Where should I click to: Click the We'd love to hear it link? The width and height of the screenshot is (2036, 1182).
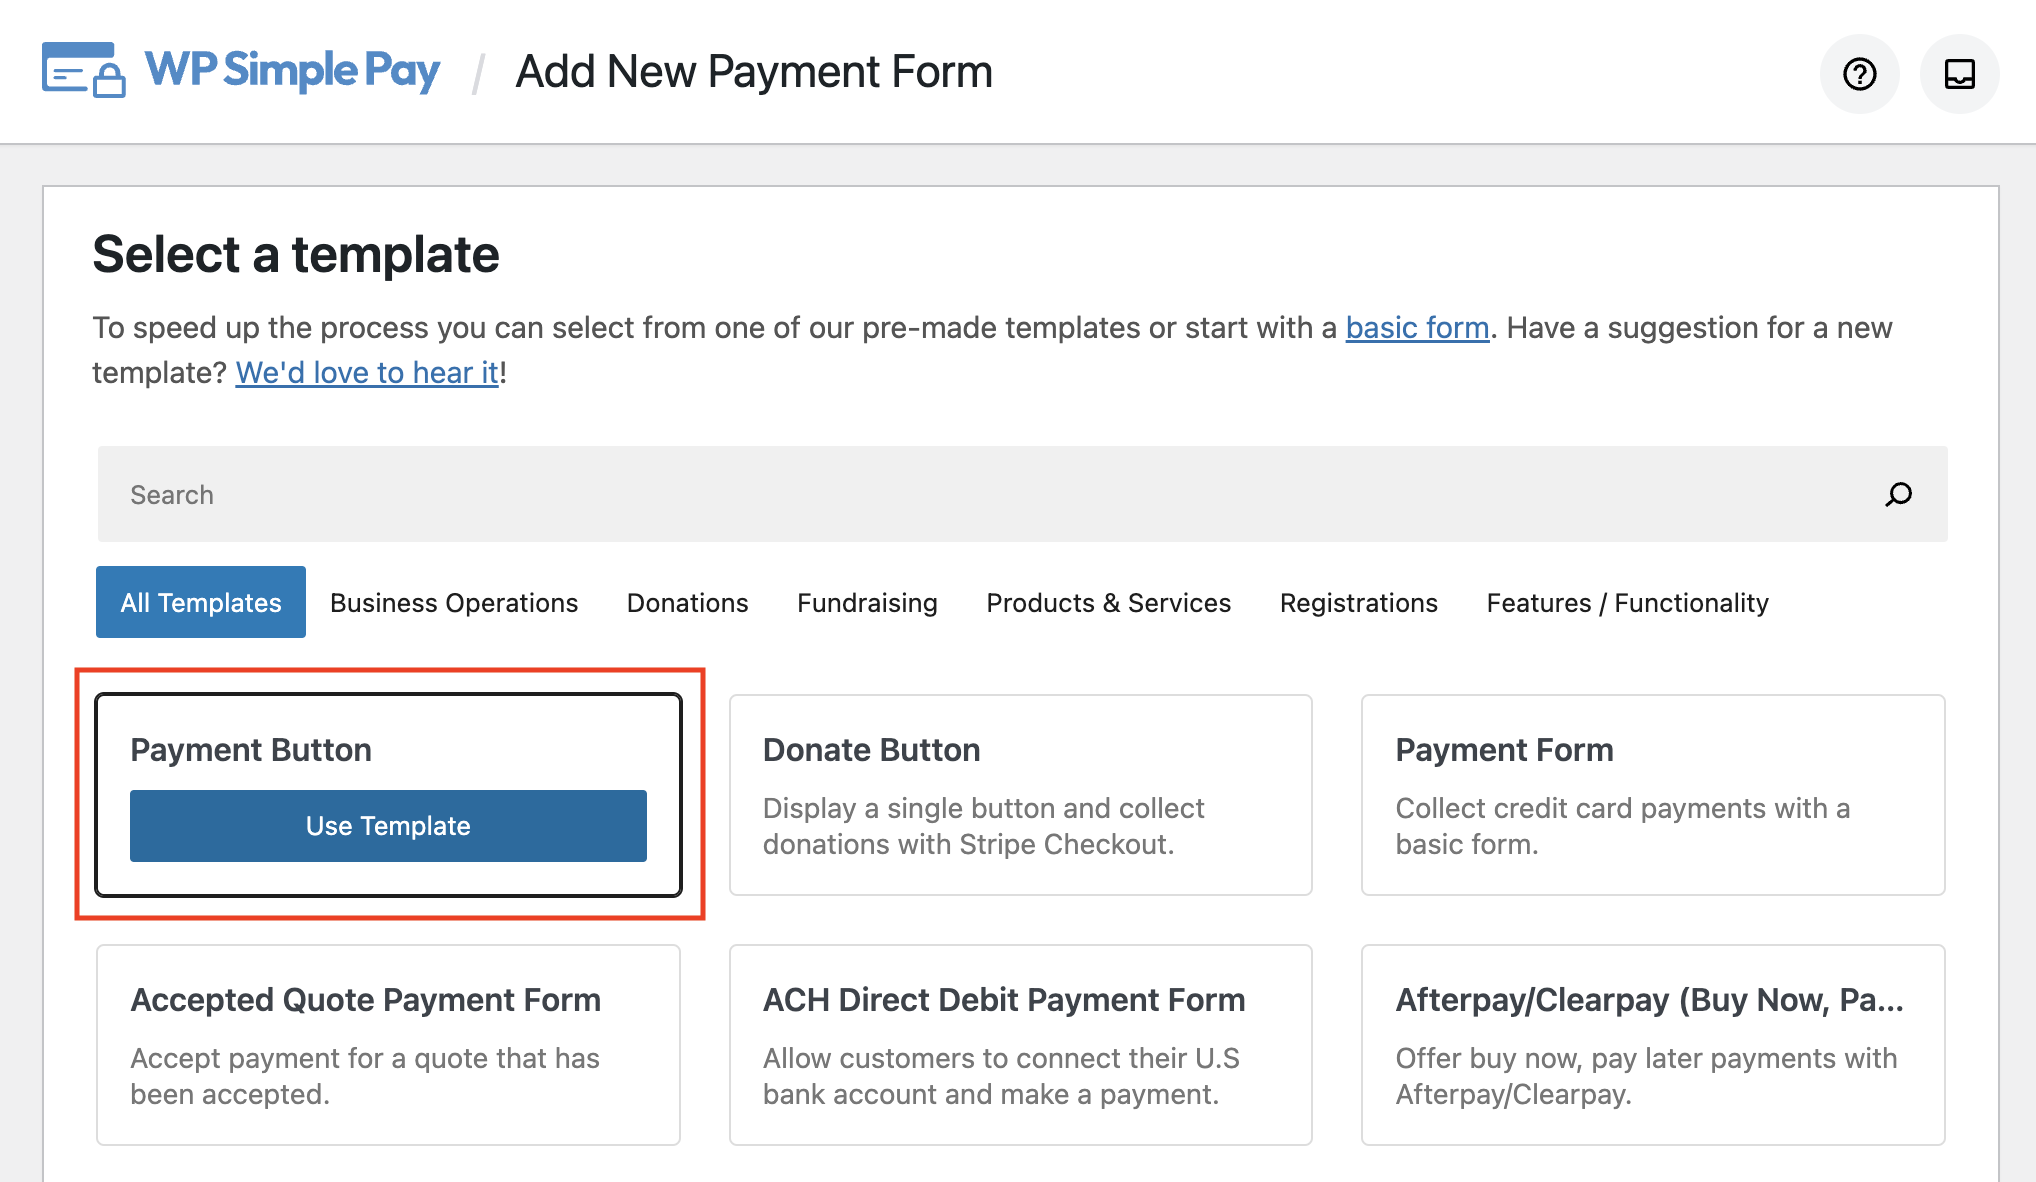366,372
